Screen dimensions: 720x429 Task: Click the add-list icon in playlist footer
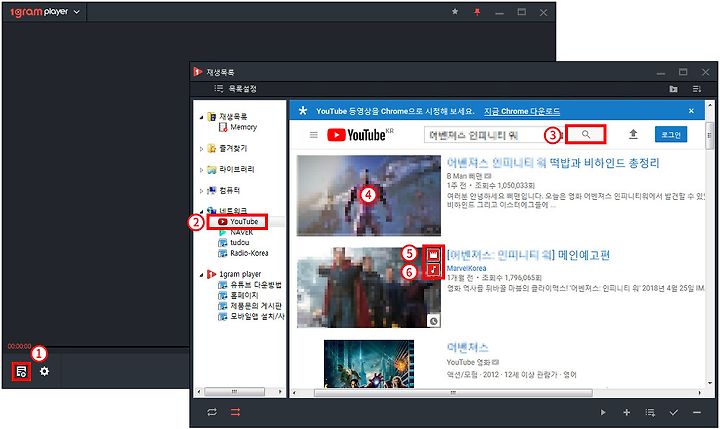(650, 412)
